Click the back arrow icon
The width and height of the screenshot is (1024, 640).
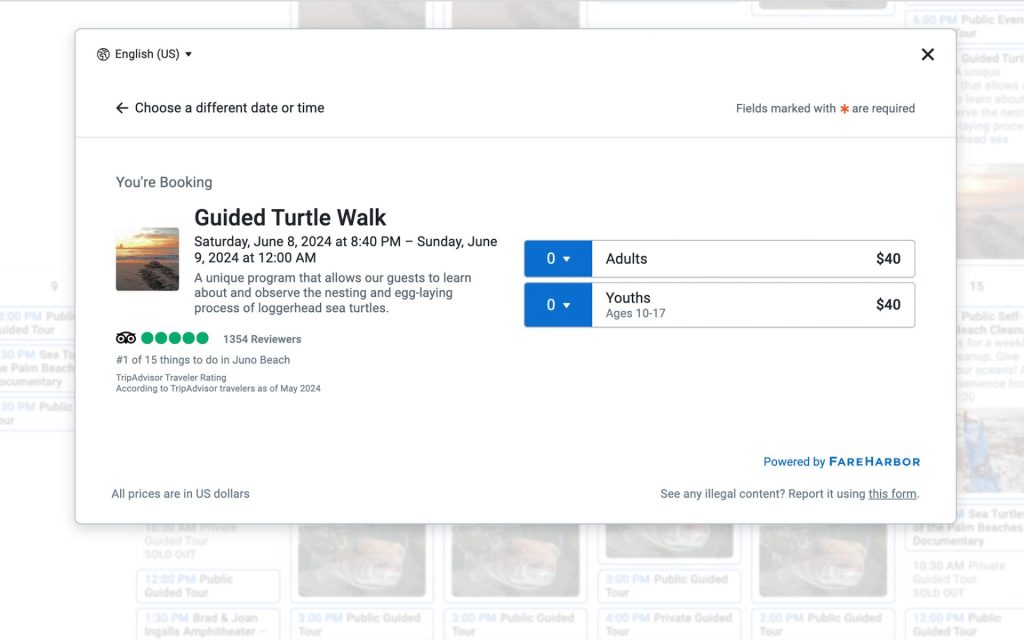coord(122,108)
